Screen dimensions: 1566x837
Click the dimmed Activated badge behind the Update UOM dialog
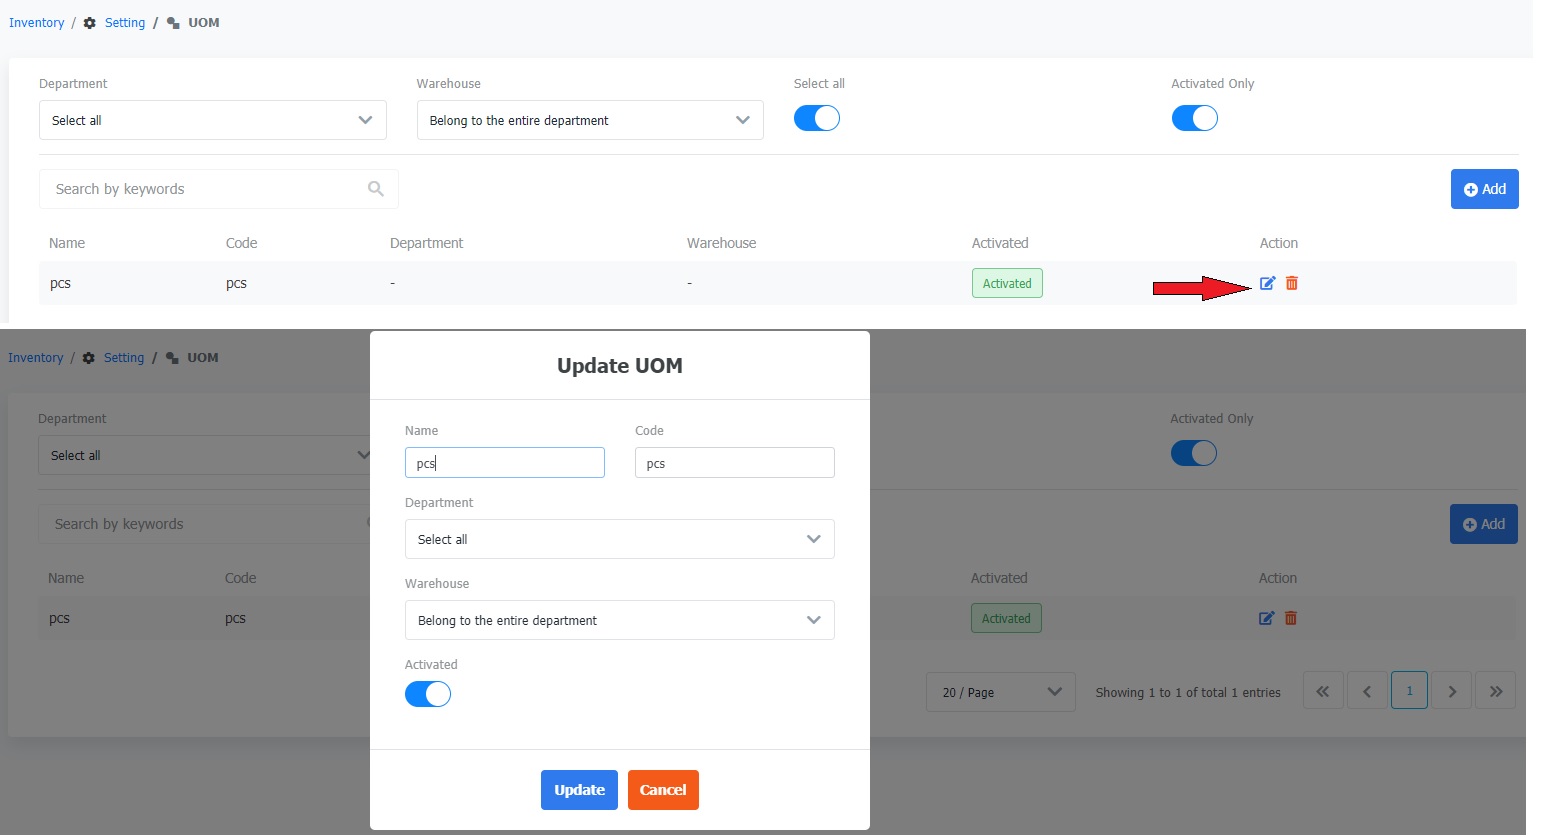point(1006,618)
